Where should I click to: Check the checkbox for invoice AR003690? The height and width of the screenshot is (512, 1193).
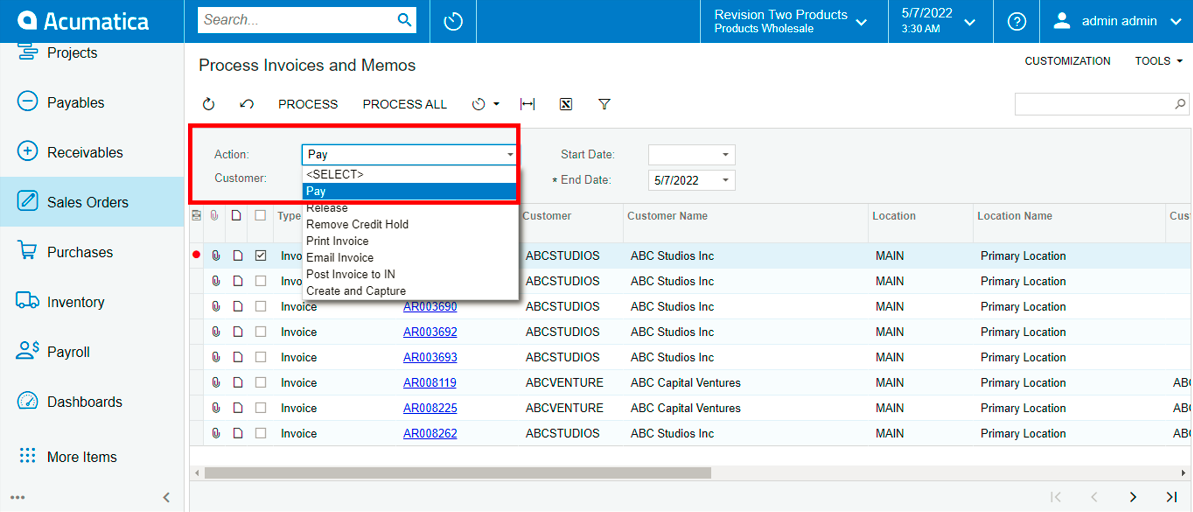[260, 307]
